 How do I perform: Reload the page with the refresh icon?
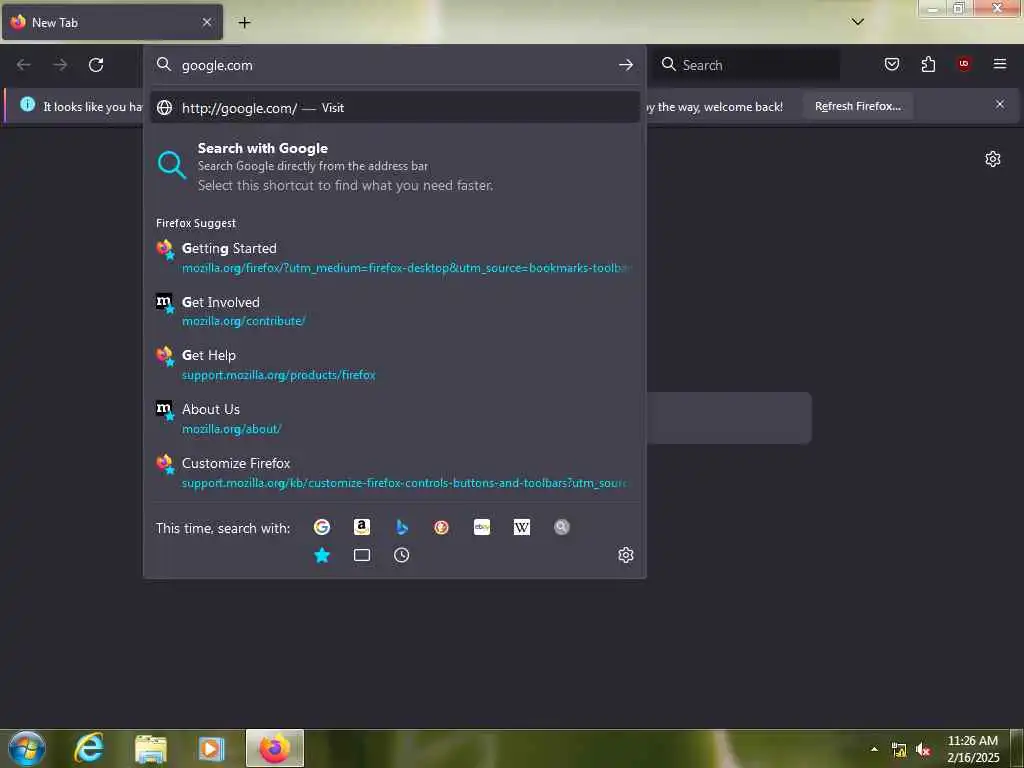pos(96,65)
